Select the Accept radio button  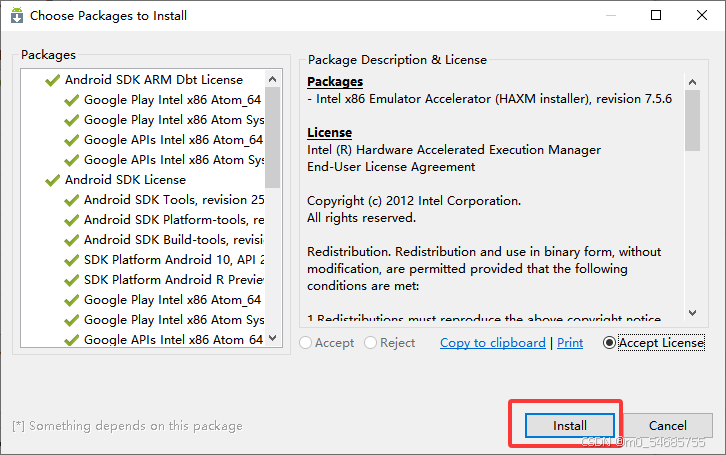point(307,343)
